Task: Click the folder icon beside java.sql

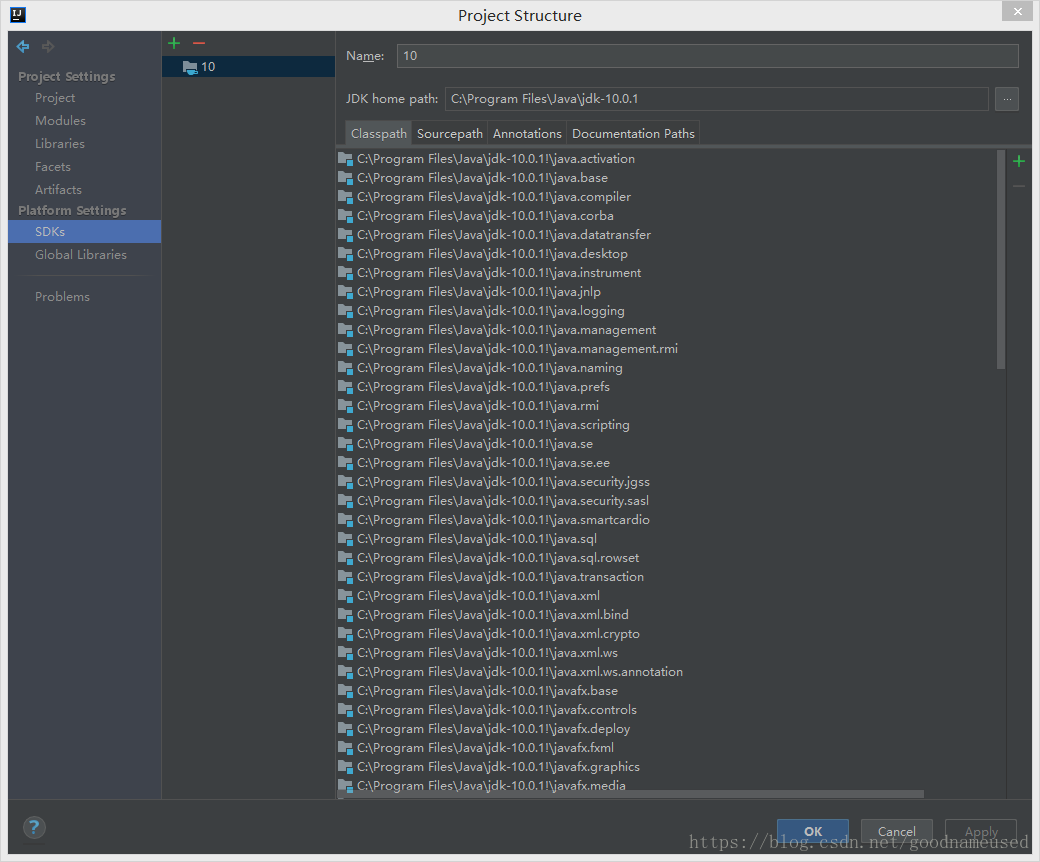Action: click(345, 538)
